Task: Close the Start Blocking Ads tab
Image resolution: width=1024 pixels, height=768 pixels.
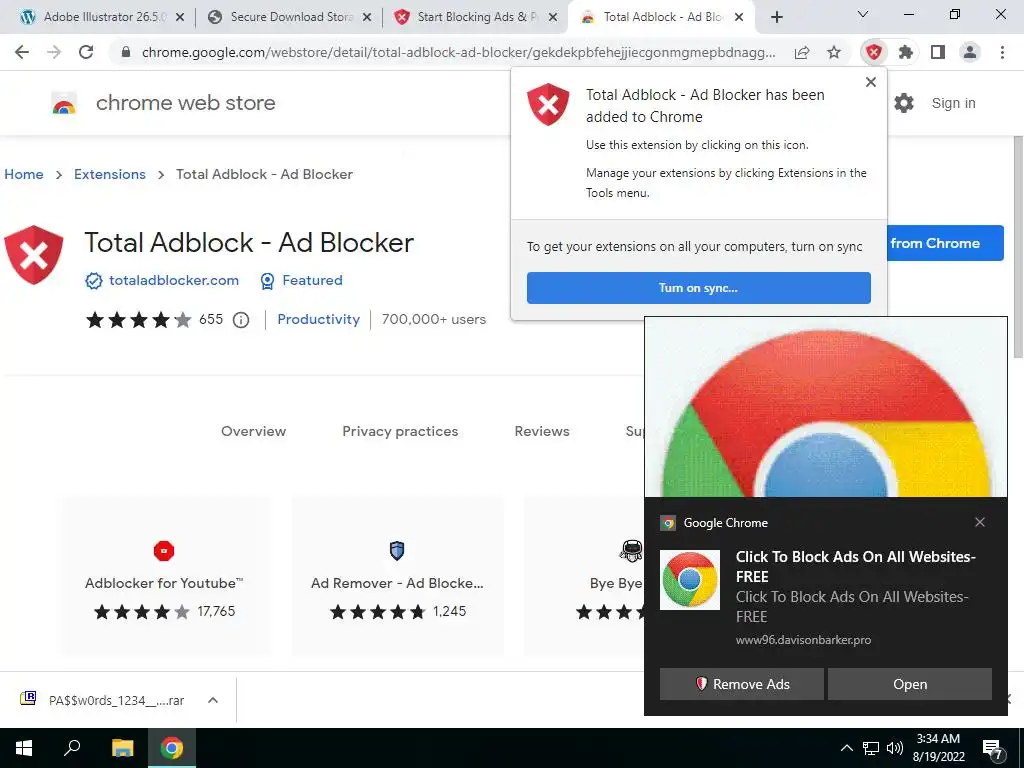Action: pos(553,17)
